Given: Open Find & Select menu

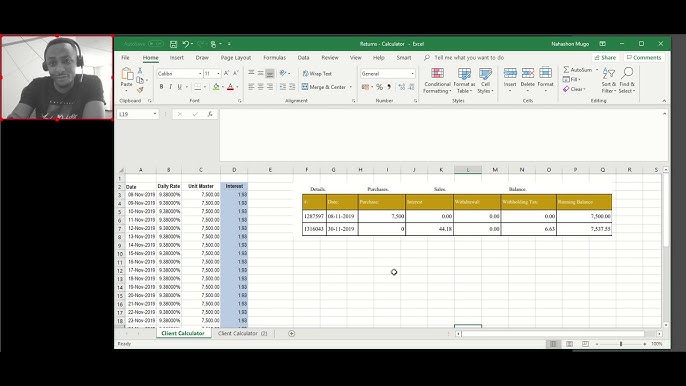Looking at the screenshot, I should (627, 81).
